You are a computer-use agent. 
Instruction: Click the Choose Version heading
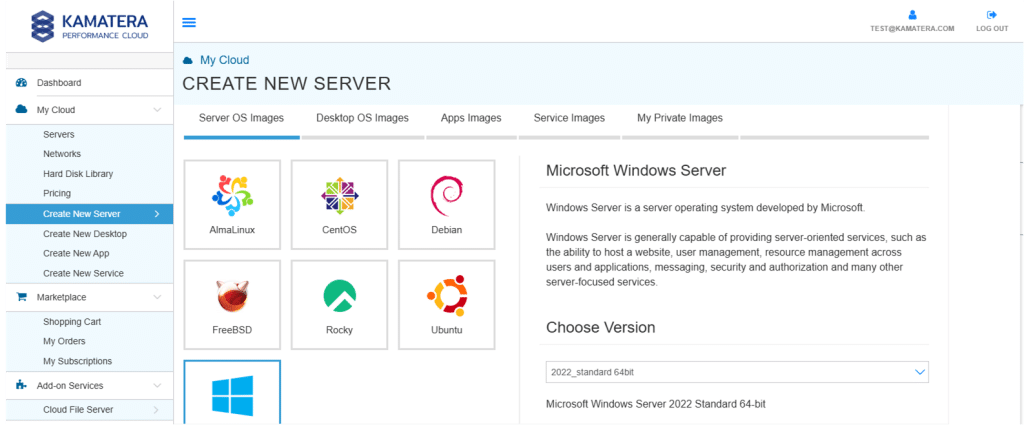(x=601, y=327)
